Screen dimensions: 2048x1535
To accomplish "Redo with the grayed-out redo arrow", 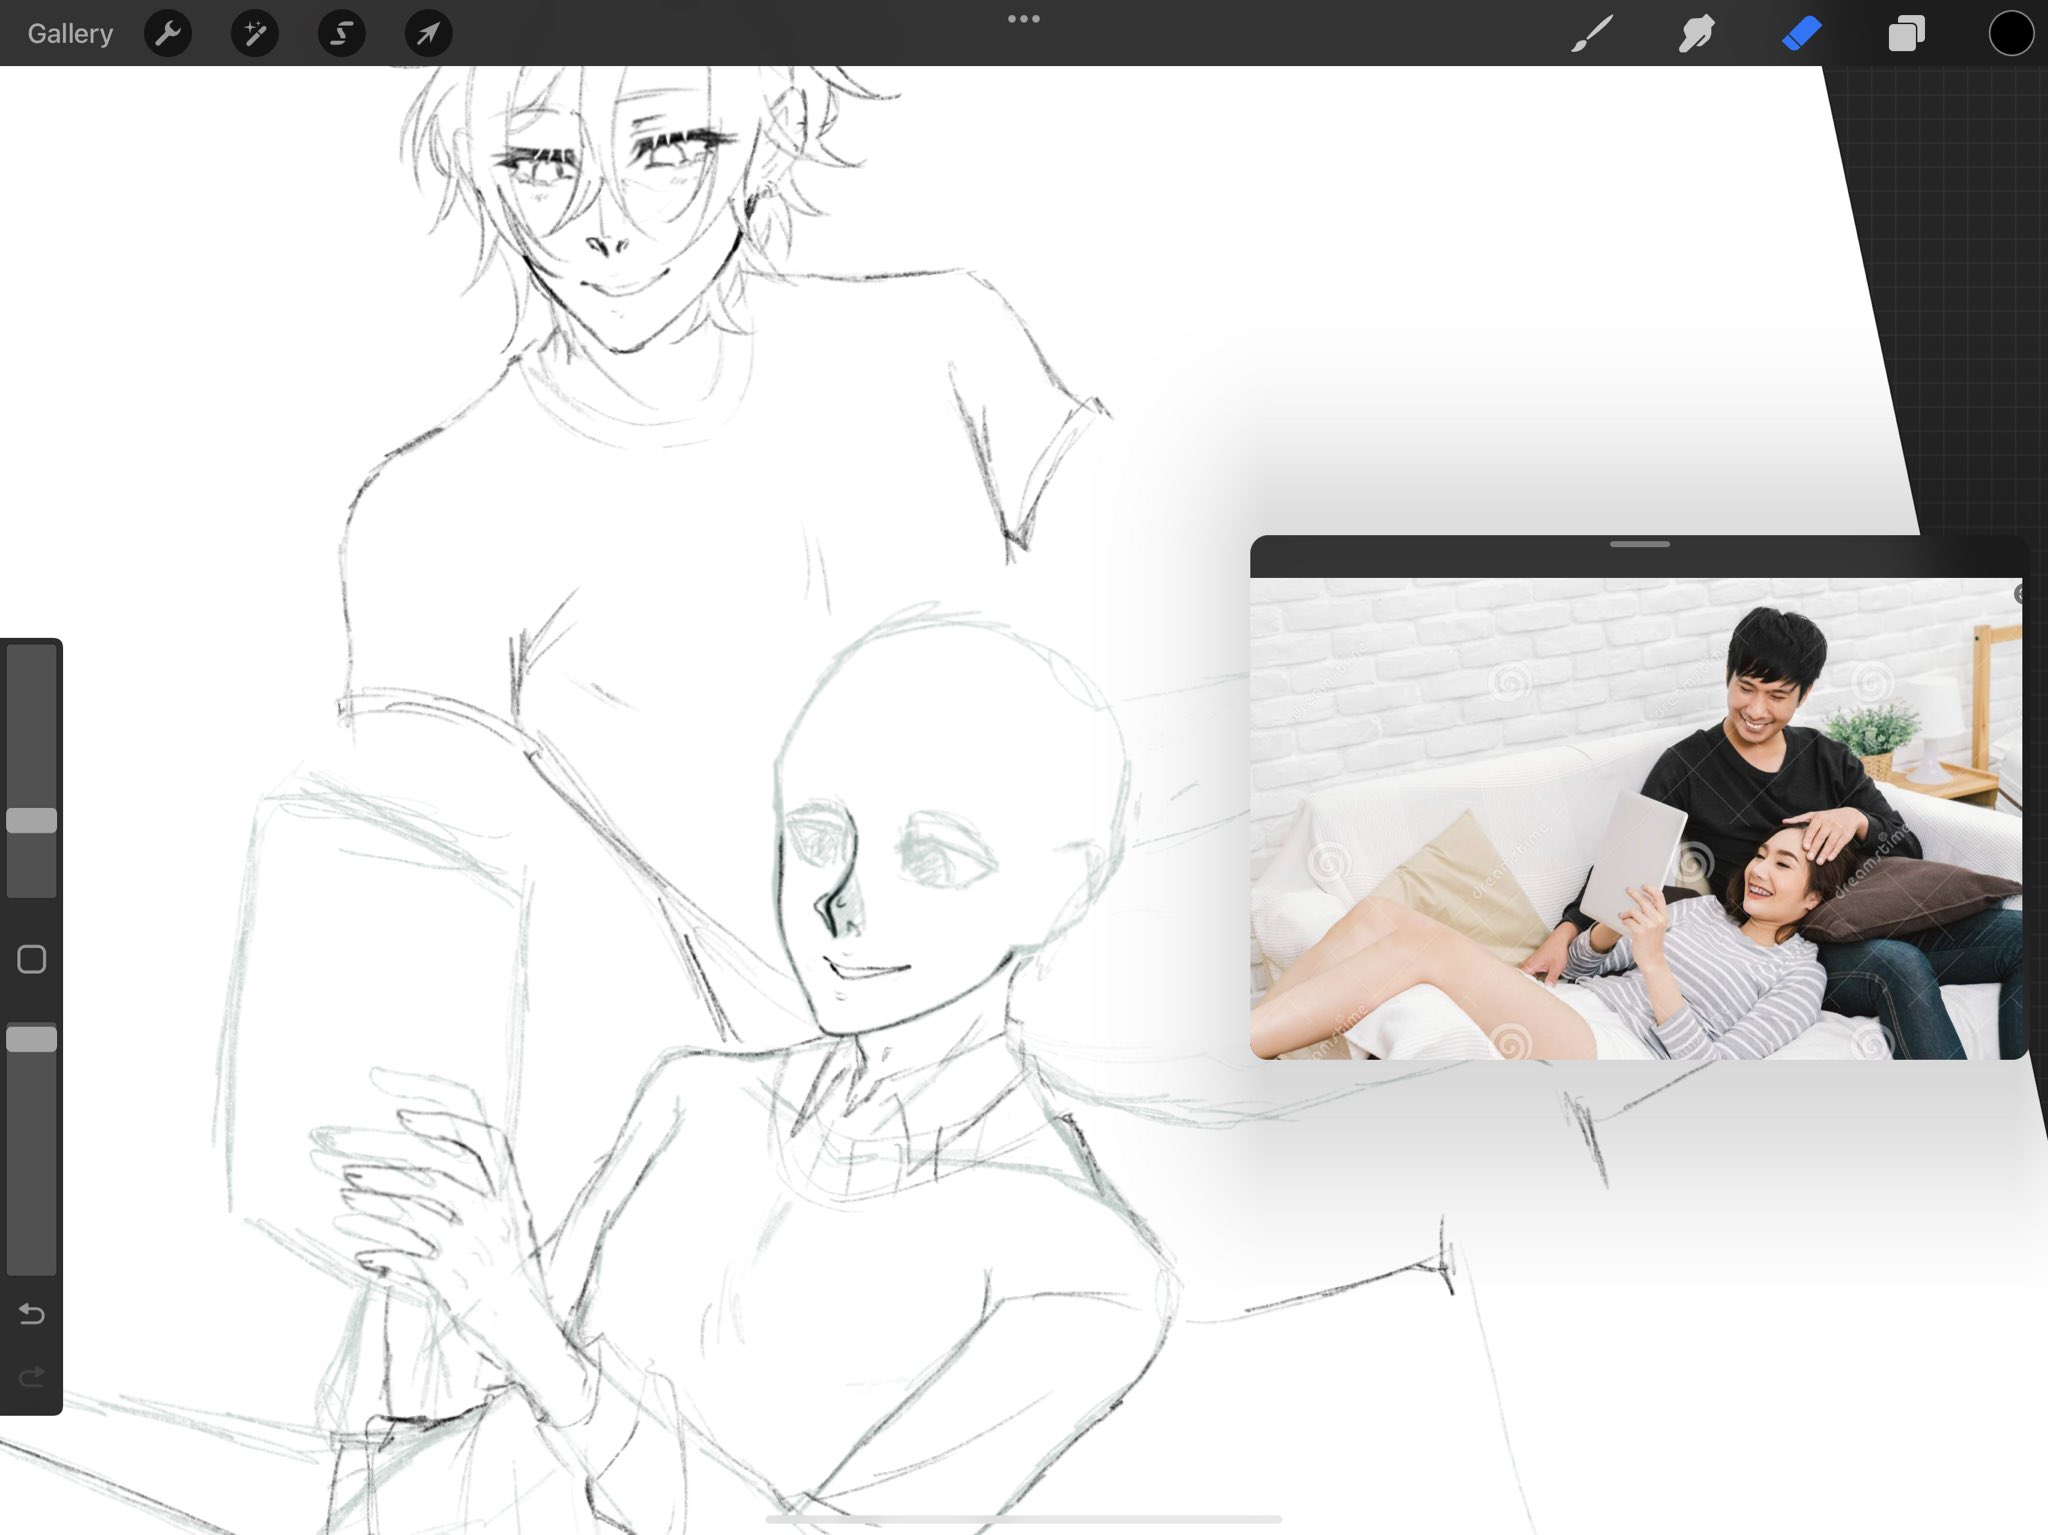I will [32, 1378].
